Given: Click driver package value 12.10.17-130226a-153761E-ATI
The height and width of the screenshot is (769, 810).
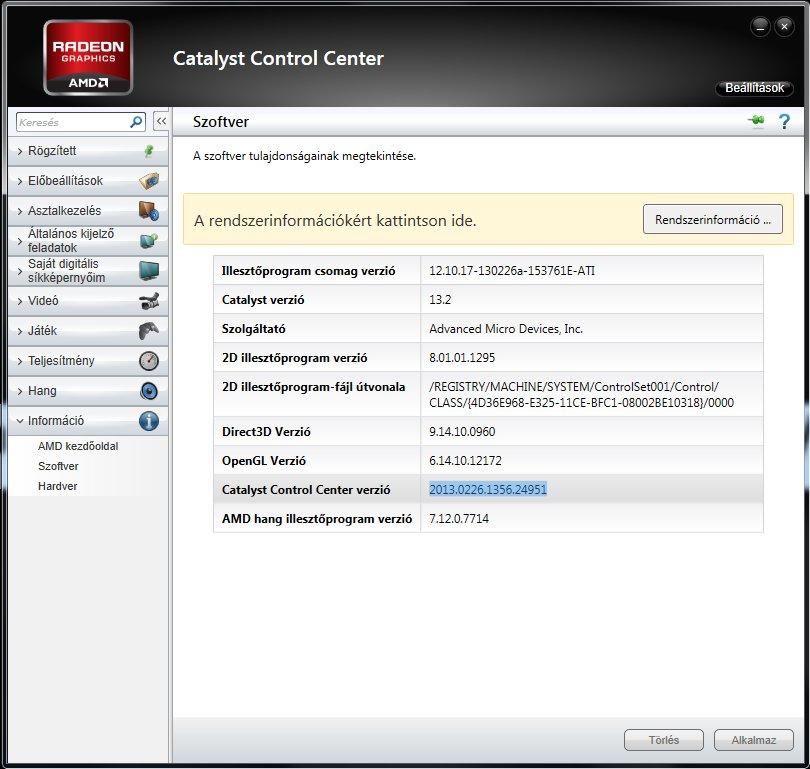Looking at the screenshot, I should [512, 271].
